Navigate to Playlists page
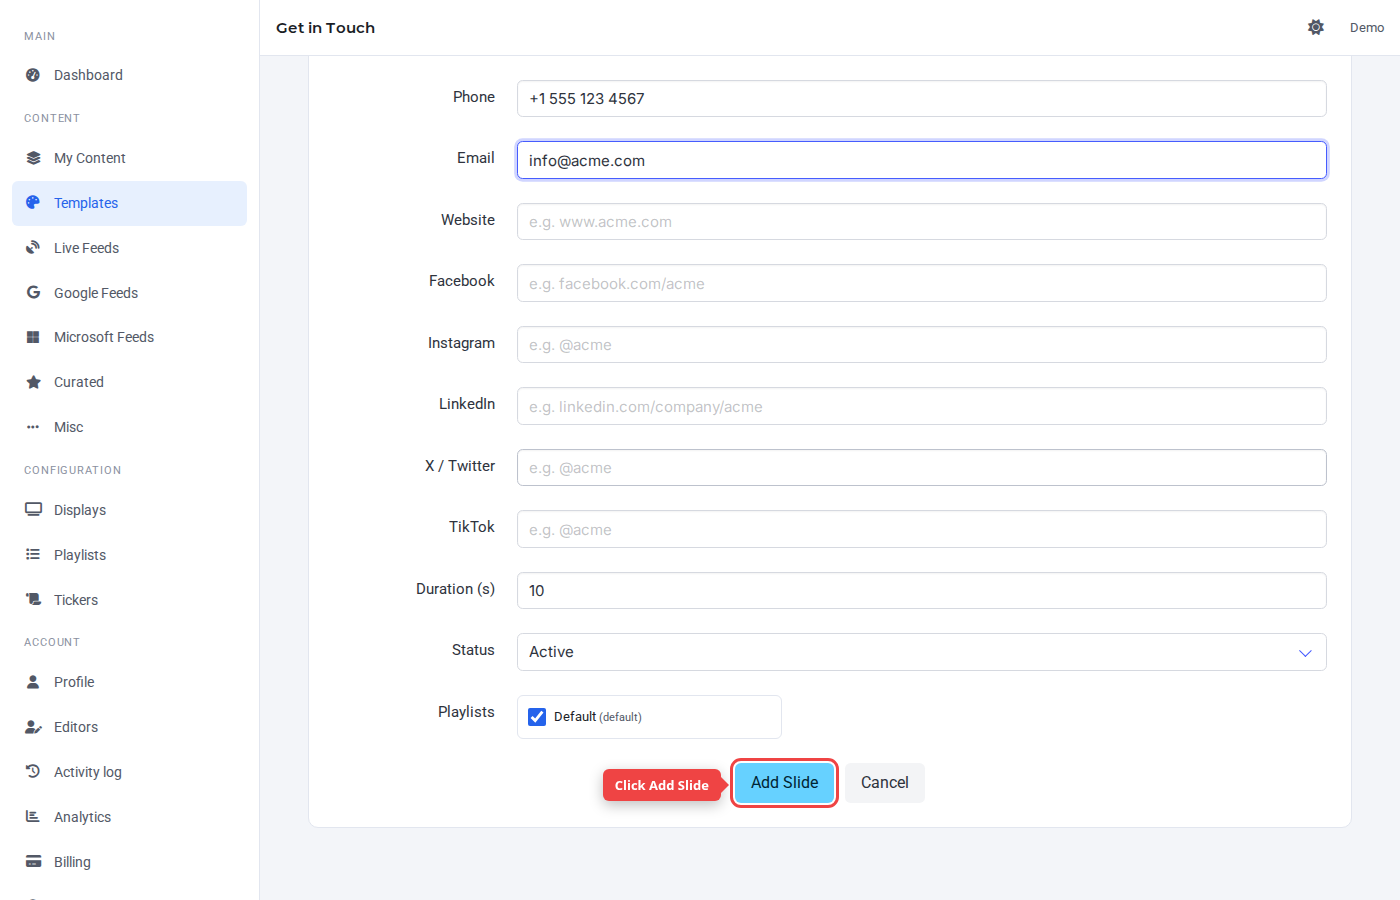The image size is (1400, 900). [129, 555]
